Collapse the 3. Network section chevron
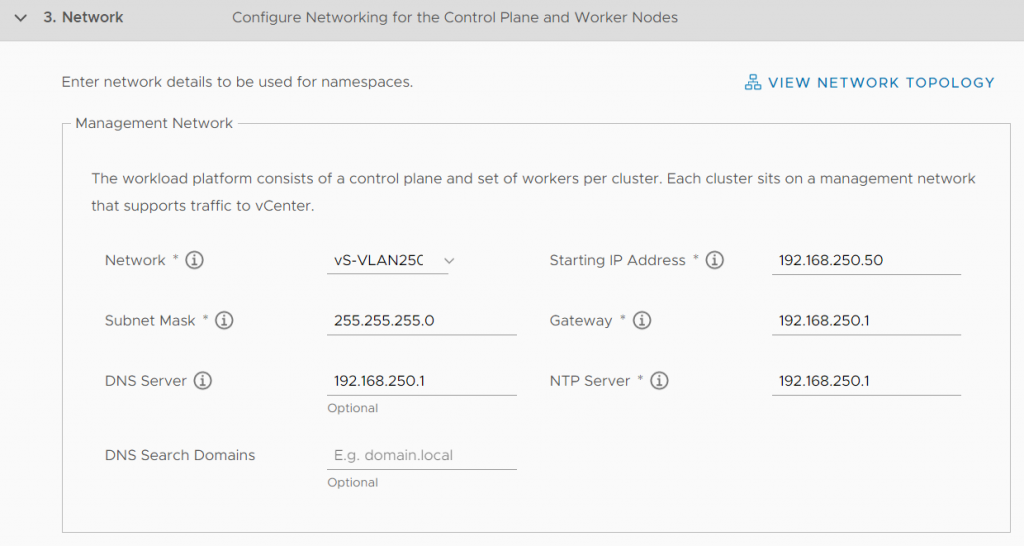 pyautogui.click(x=21, y=18)
